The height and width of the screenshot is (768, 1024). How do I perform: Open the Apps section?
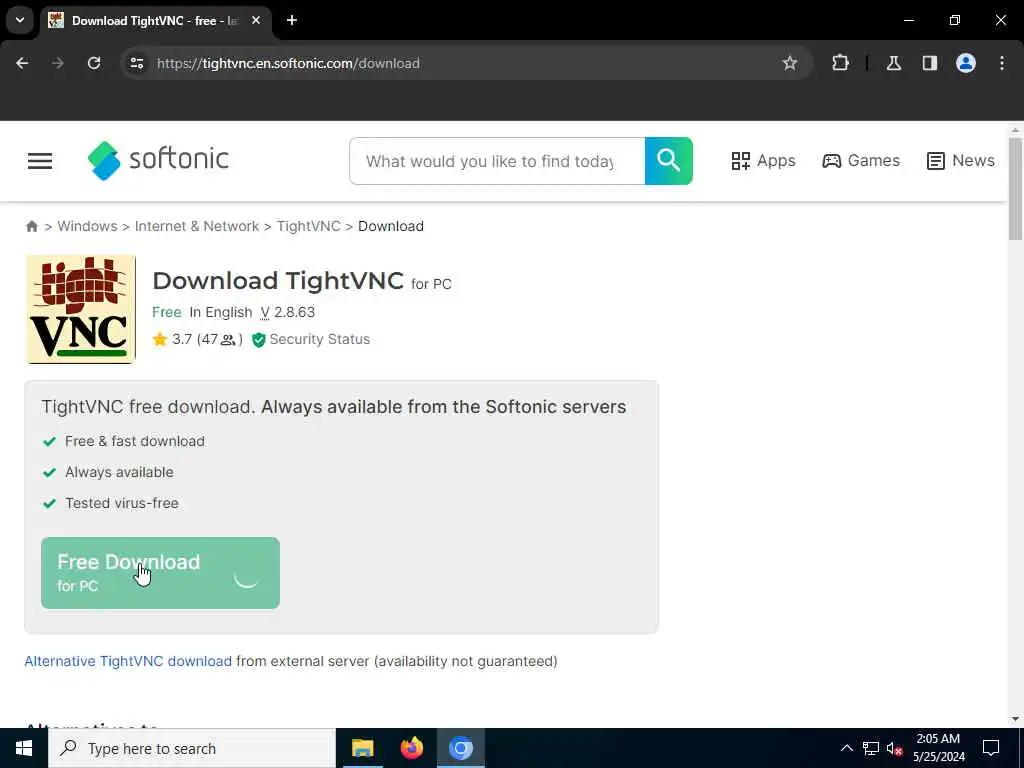pos(763,161)
